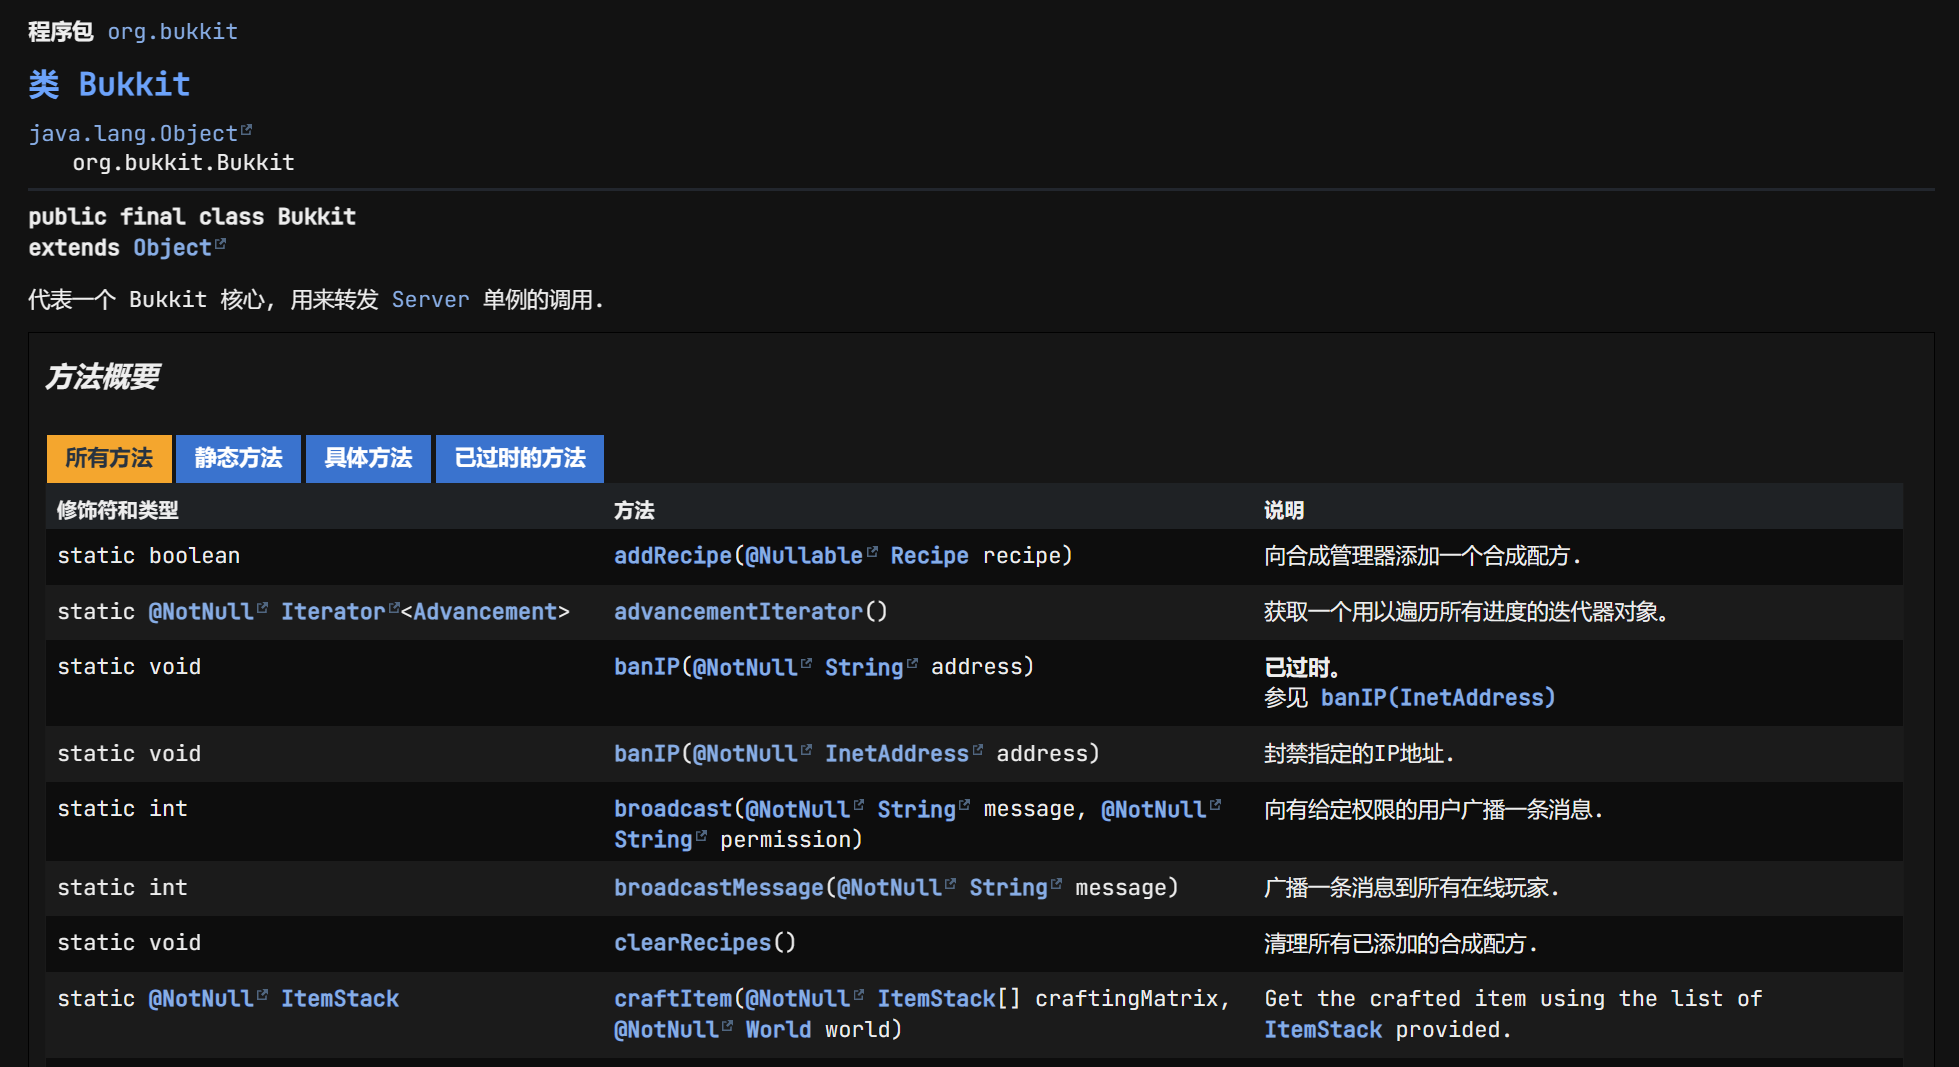Select the 所有方法 tab

(x=109, y=459)
